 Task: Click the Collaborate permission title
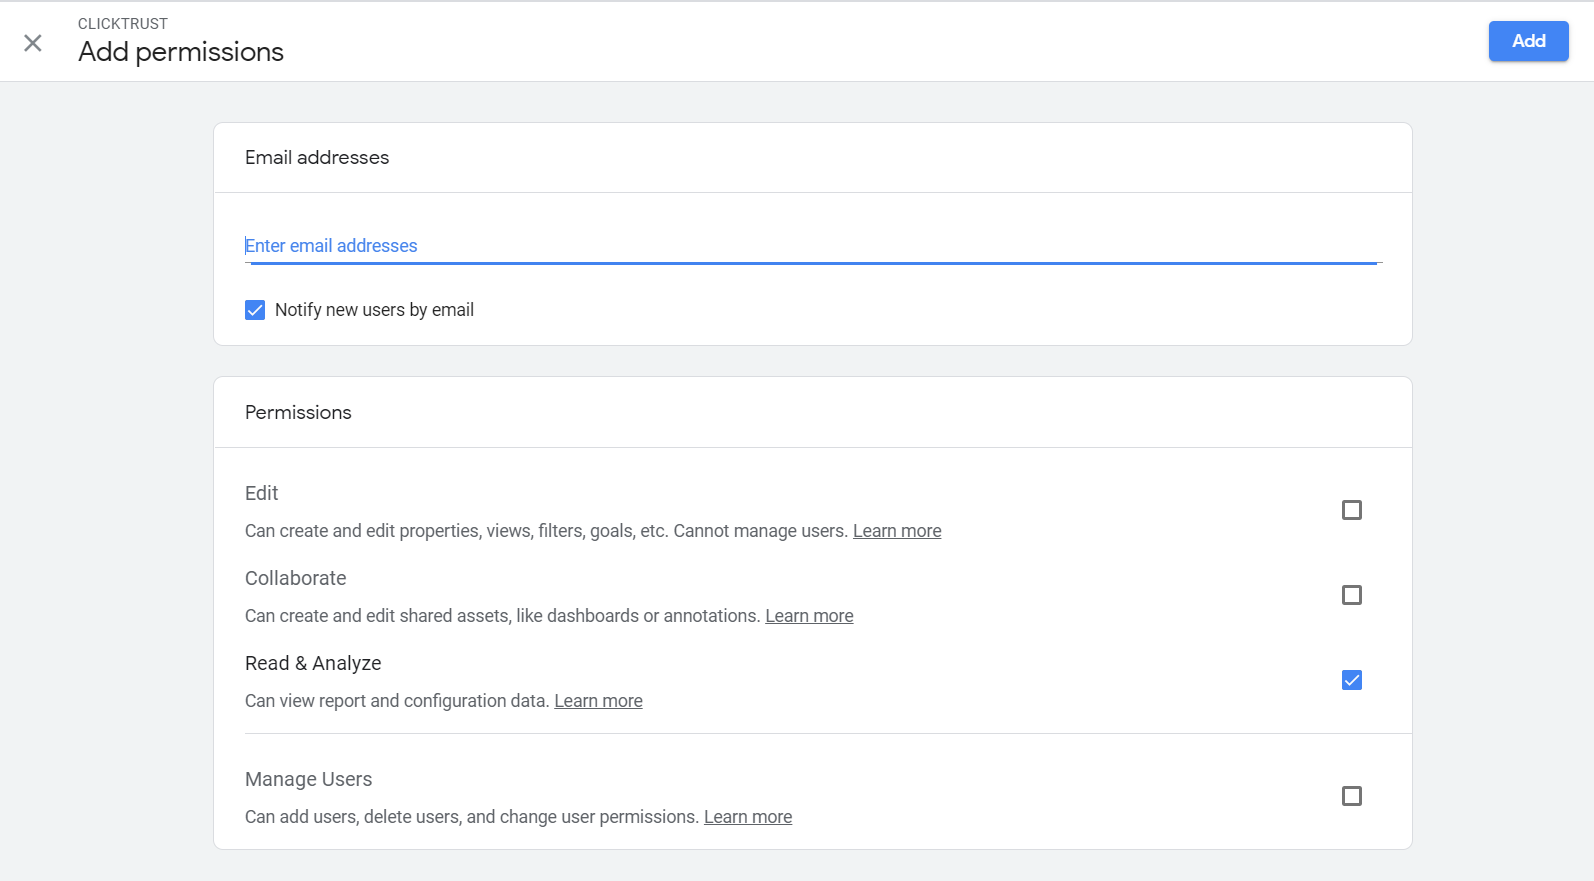pyautogui.click(x=295, y=578)
